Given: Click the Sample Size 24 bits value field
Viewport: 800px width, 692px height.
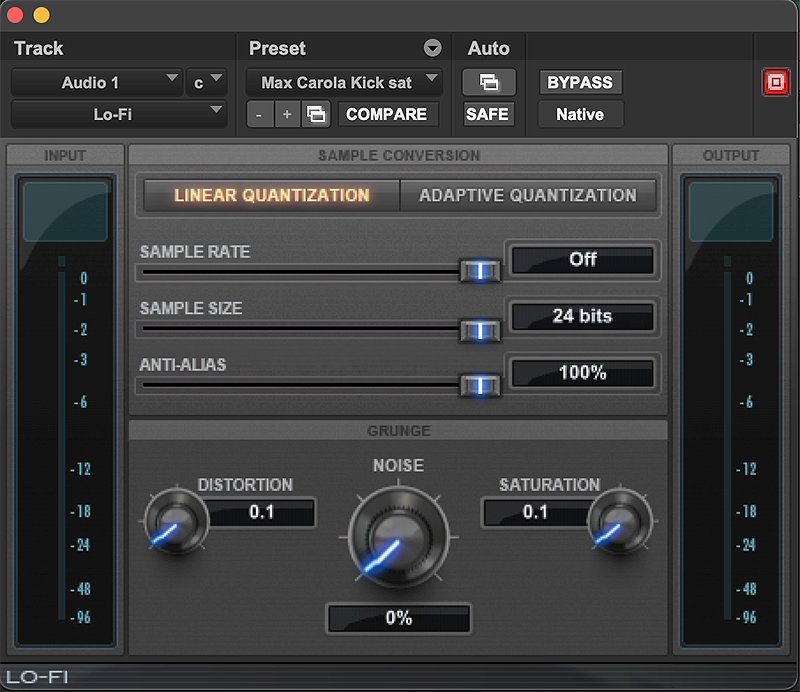Looking at the screenshot, I should coord(582,316).
